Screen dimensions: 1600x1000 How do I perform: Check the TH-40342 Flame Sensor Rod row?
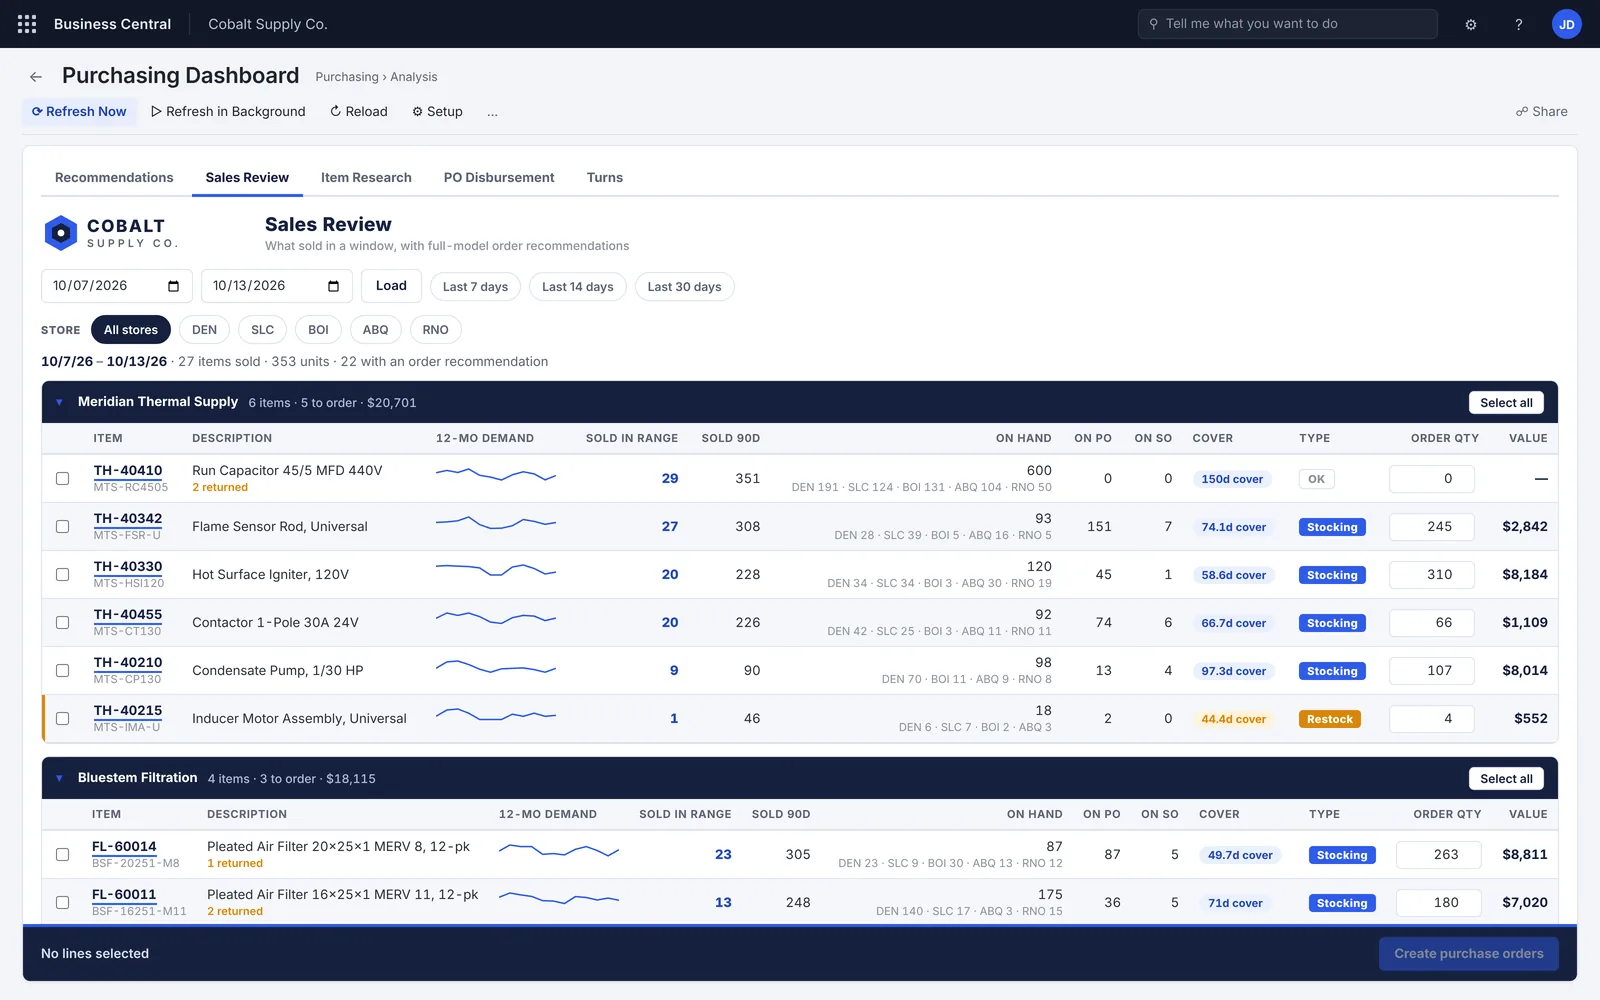(x=62, y=527)
